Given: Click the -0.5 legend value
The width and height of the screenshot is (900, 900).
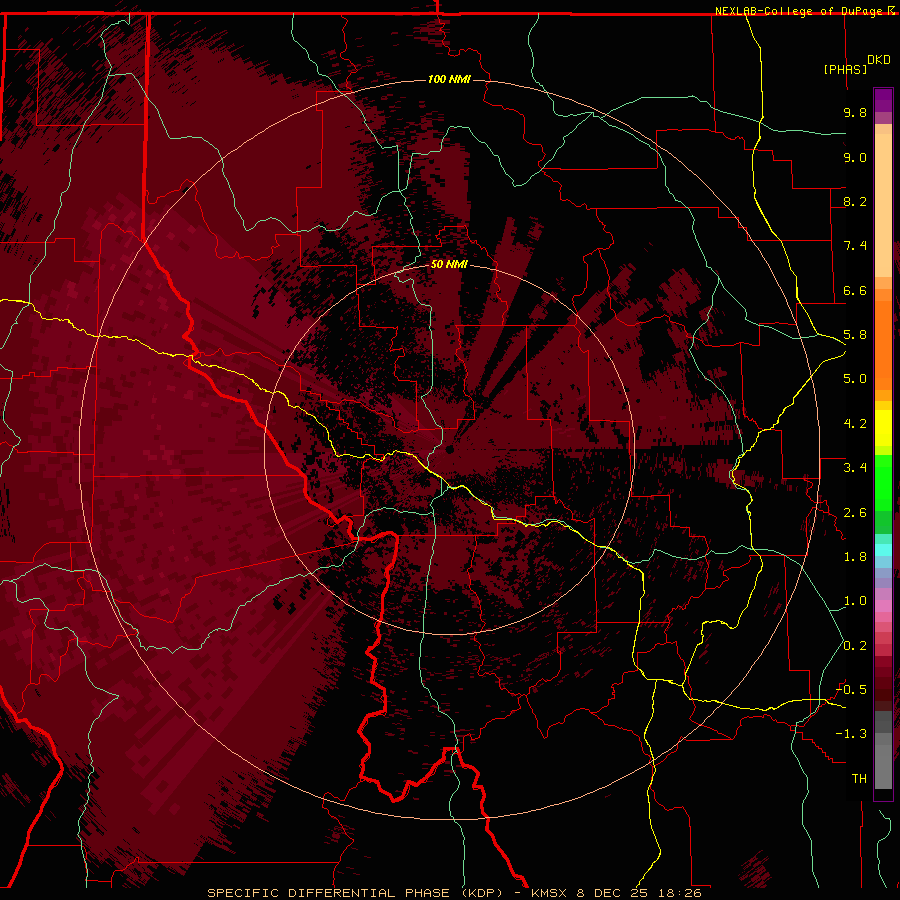Looking at the screenshot, I should 851,690.
